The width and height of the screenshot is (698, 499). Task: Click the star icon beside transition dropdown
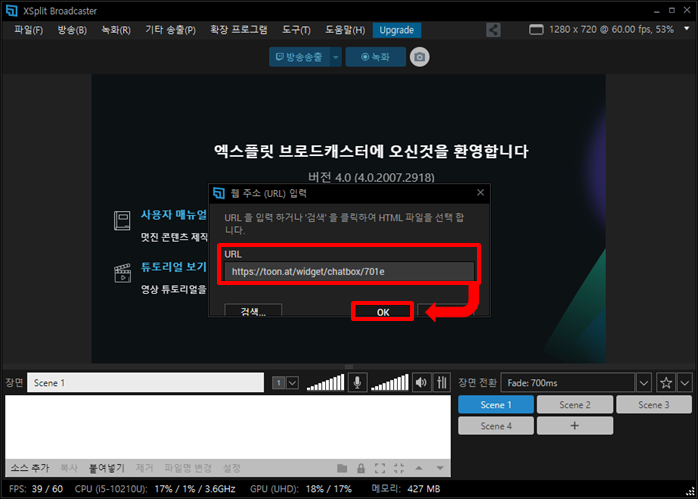point(665,382)
